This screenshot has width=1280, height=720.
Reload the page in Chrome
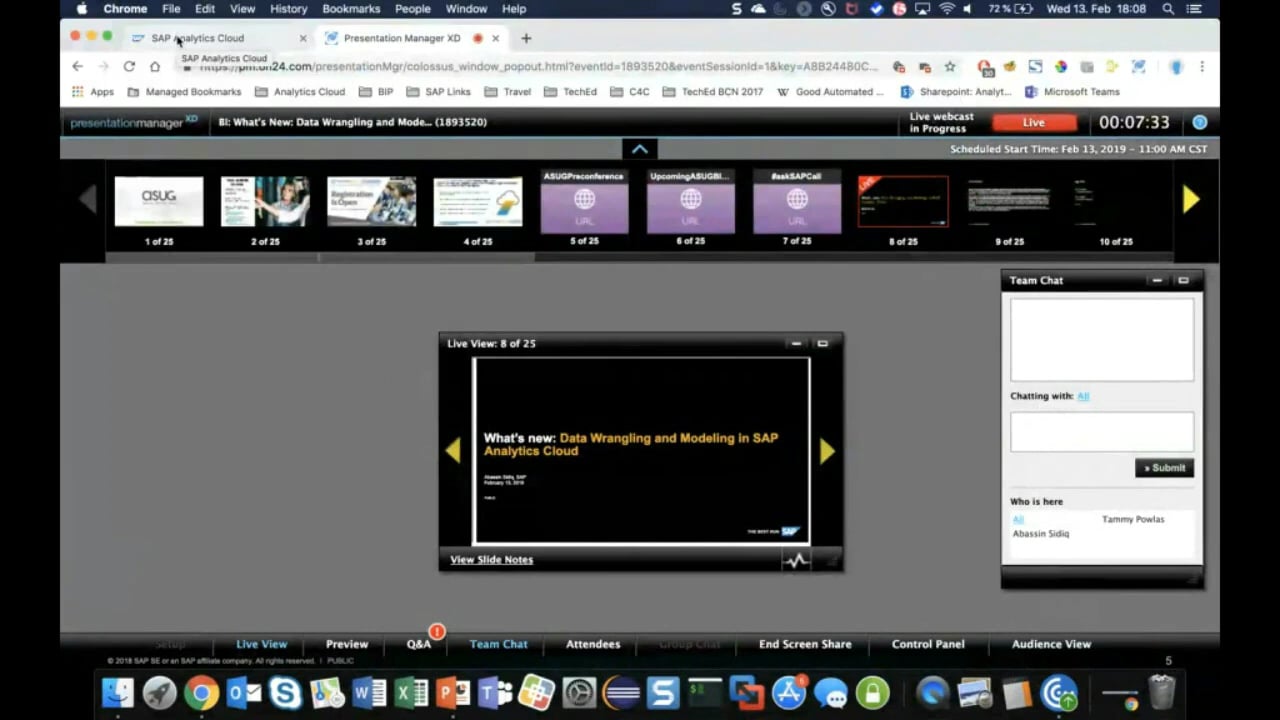click(x=129, y=66)
